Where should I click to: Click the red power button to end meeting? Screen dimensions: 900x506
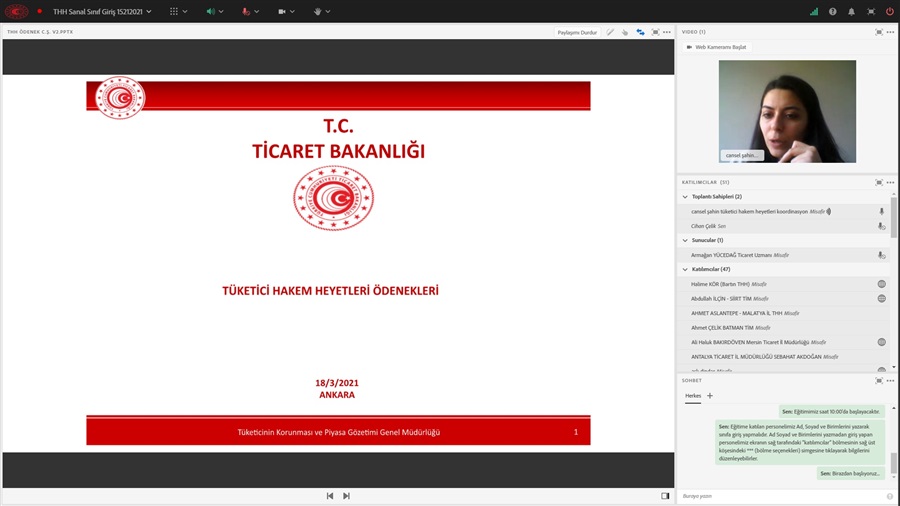pos(889,11)
